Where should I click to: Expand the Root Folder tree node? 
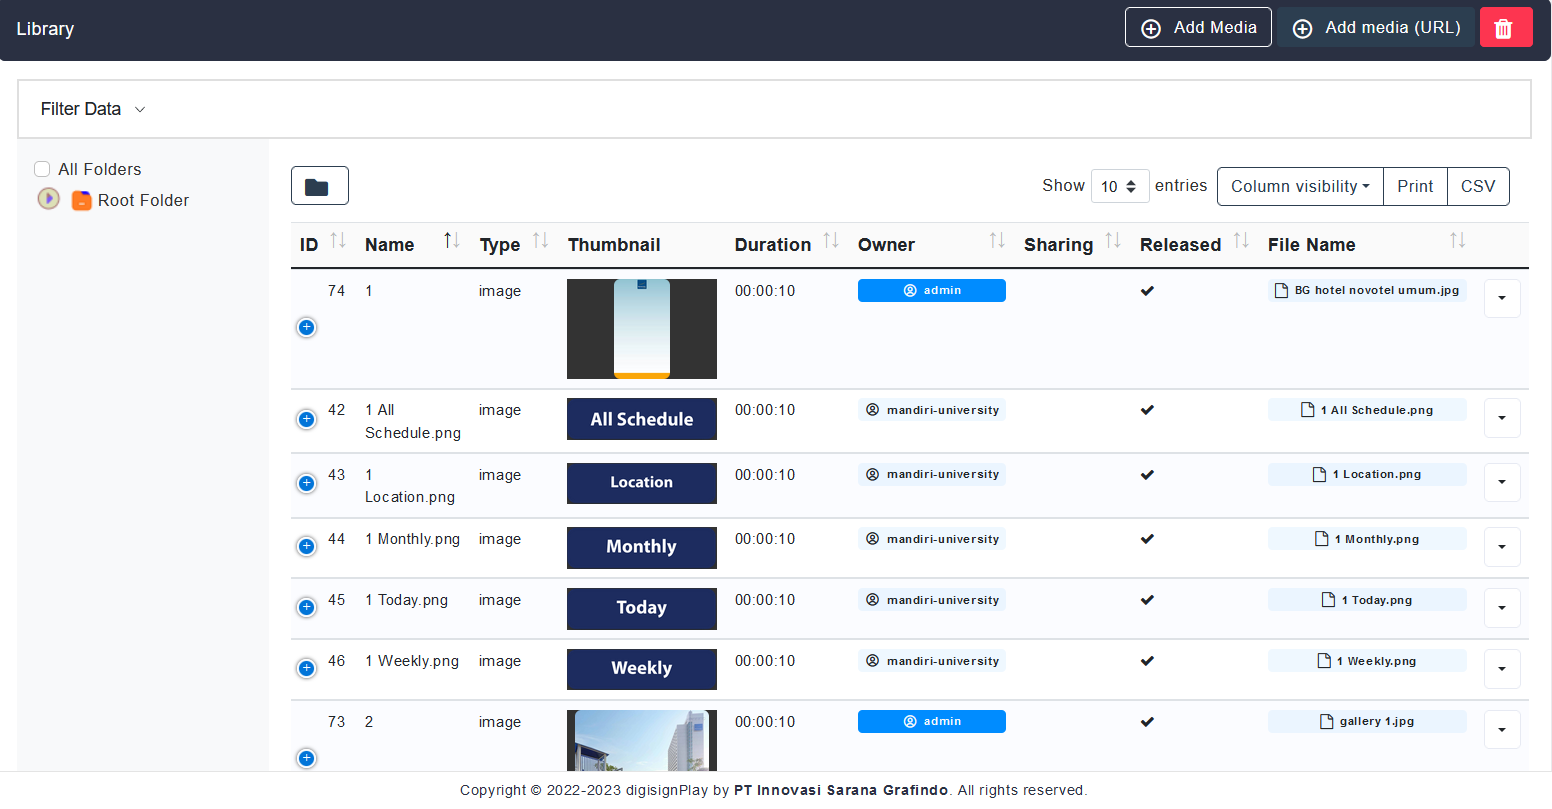48,199
